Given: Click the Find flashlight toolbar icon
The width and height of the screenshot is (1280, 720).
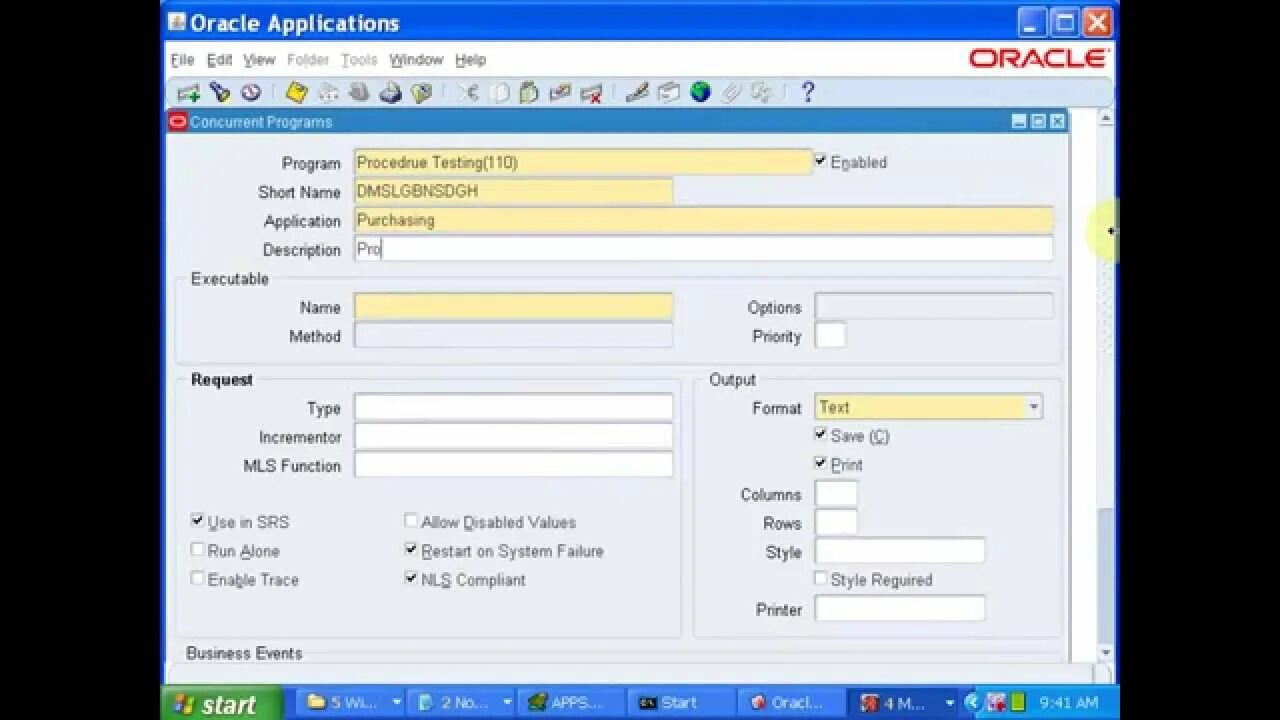Looking at the screenshot, I should tap(220, 93).
